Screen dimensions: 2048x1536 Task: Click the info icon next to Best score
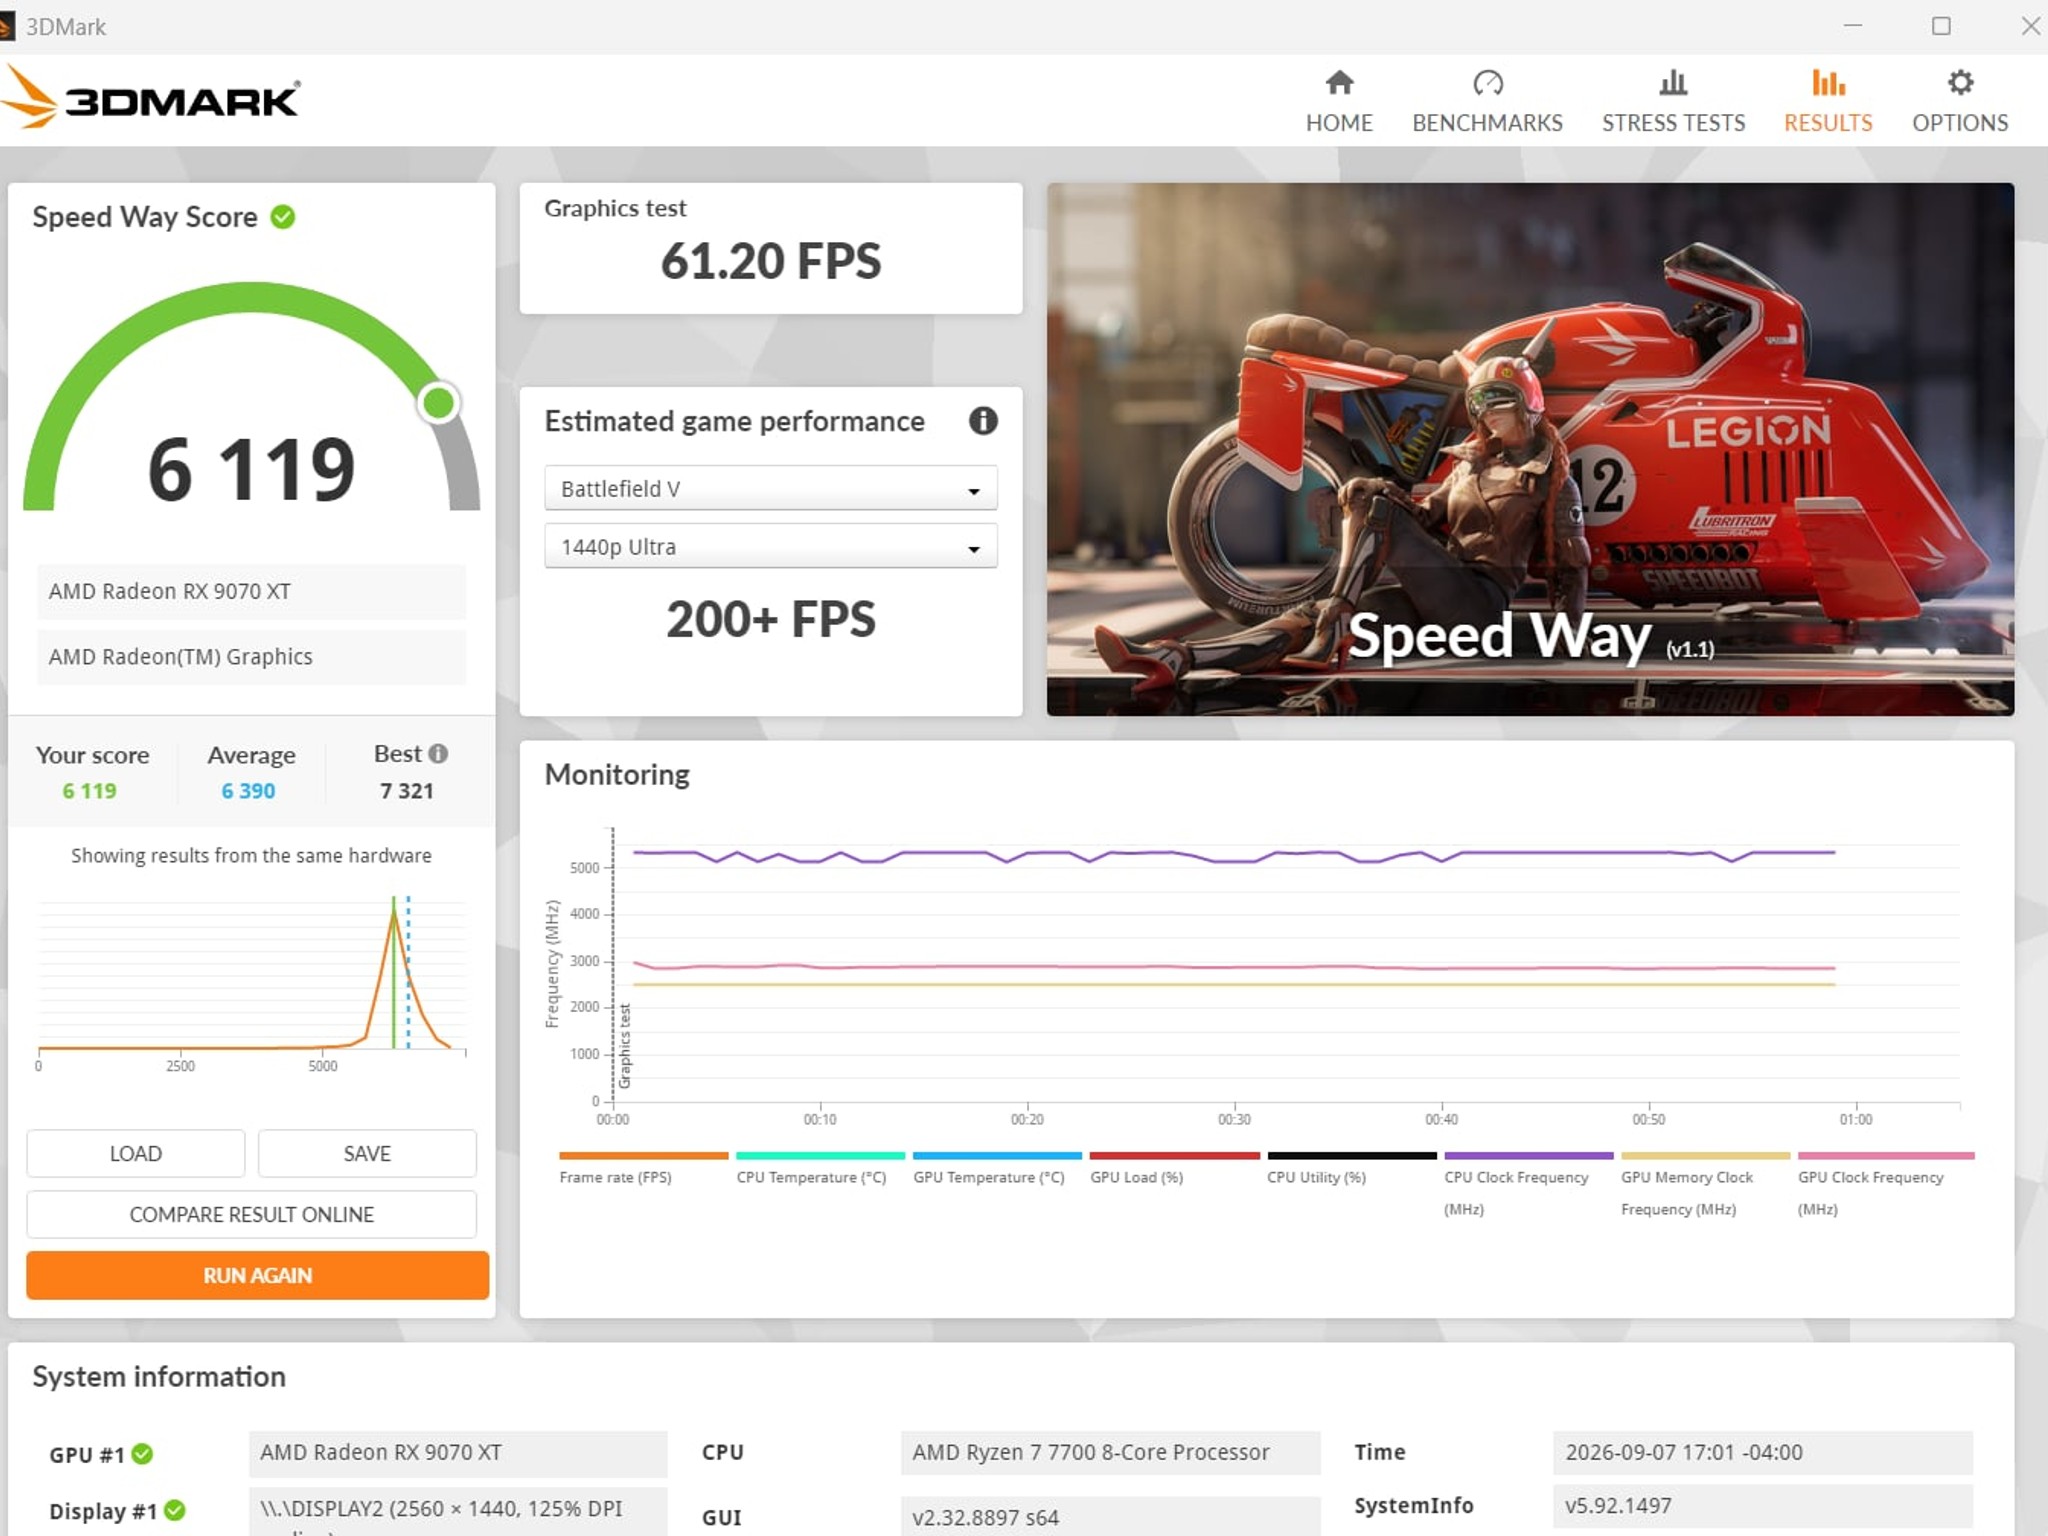(x=438, y=753)
